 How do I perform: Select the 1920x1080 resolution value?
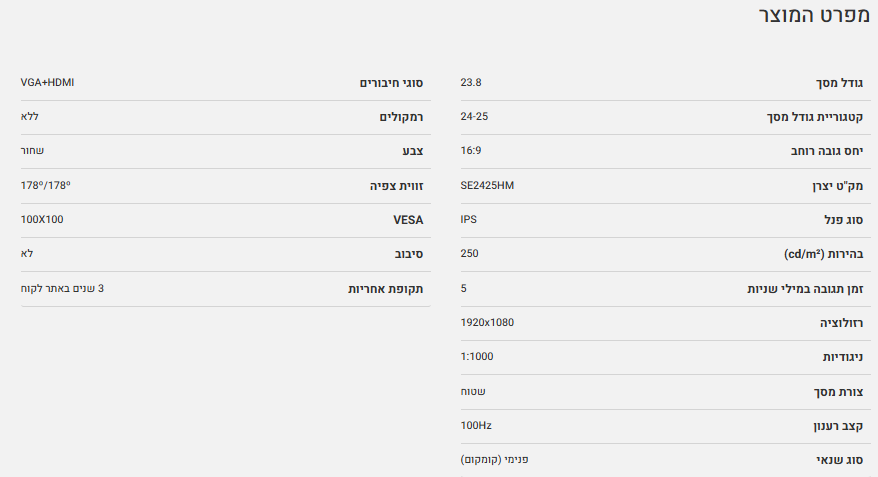tap(487, 322)
